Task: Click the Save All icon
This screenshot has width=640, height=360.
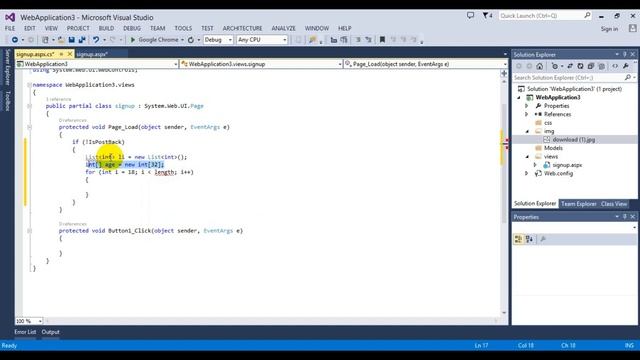Action: click(82, 40)
